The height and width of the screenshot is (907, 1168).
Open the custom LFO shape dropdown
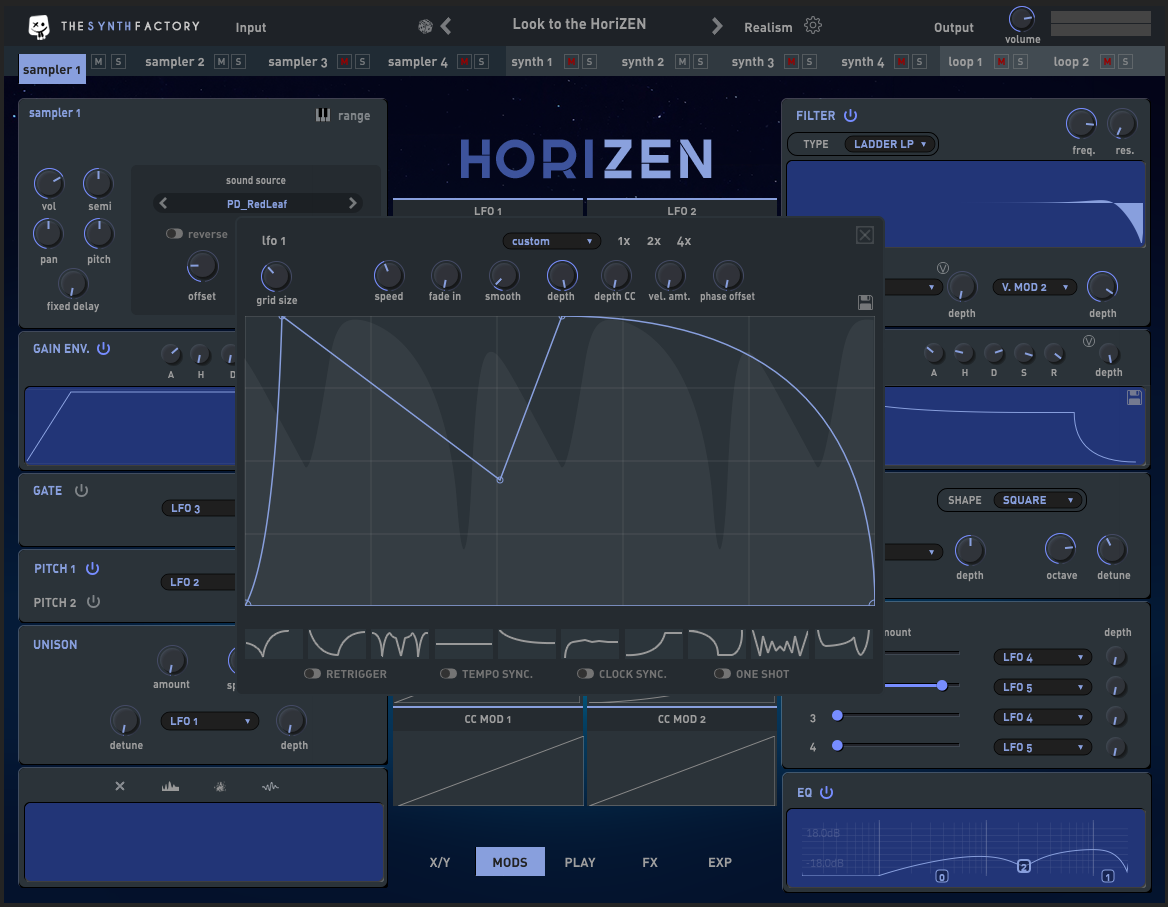(551, 241)
